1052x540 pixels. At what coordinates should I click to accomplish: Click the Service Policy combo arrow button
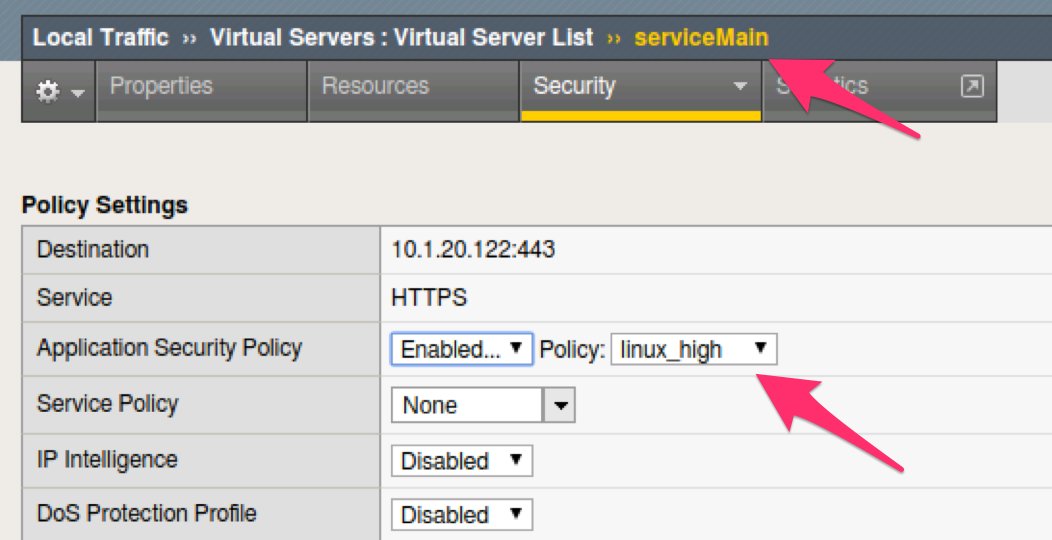pyautogui.click(x=559, y=405)
